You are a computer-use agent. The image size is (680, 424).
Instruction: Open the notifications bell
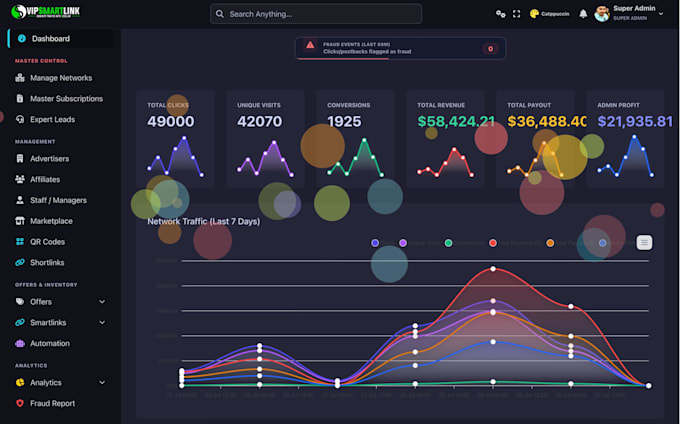583,14
